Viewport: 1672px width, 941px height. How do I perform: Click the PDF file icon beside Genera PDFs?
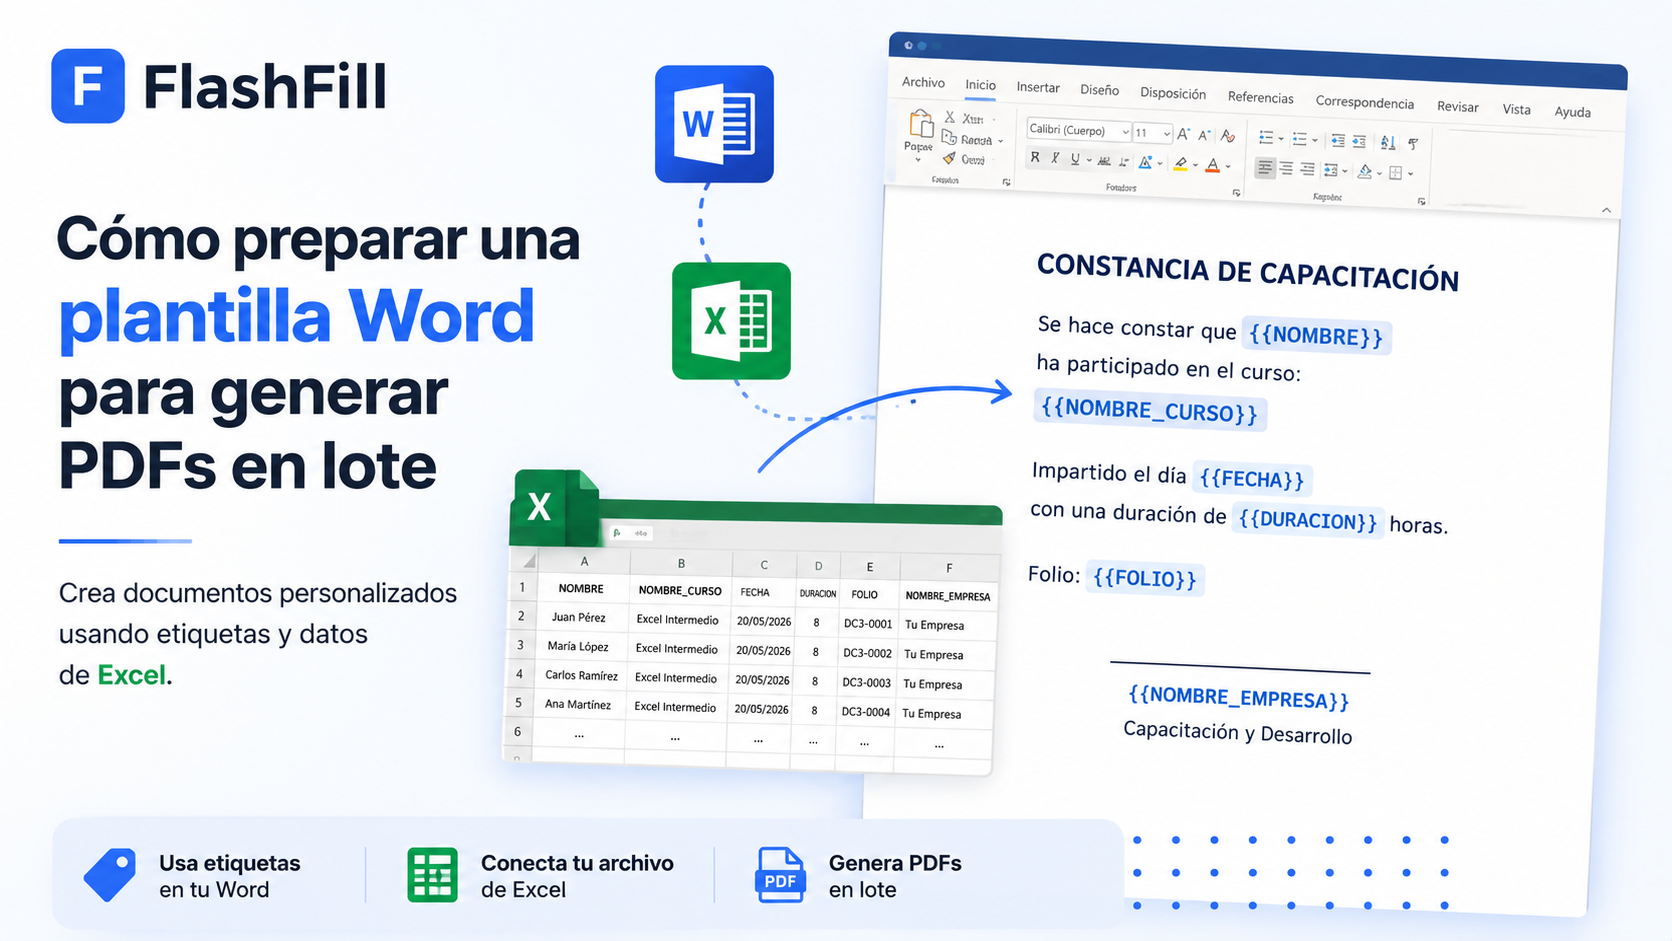pyautogui.click(x=780, y=875)
